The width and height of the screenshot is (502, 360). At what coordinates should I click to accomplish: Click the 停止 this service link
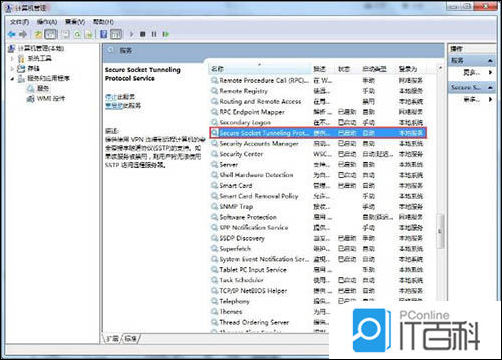tap(110, 97)
